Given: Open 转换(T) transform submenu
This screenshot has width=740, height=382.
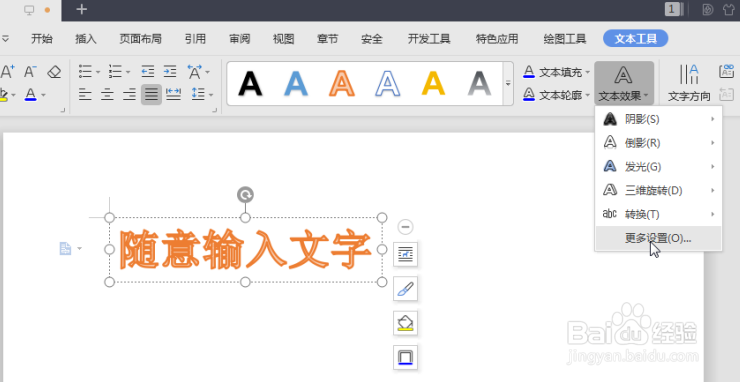Looking at the screenshot, I should point(658,214).
